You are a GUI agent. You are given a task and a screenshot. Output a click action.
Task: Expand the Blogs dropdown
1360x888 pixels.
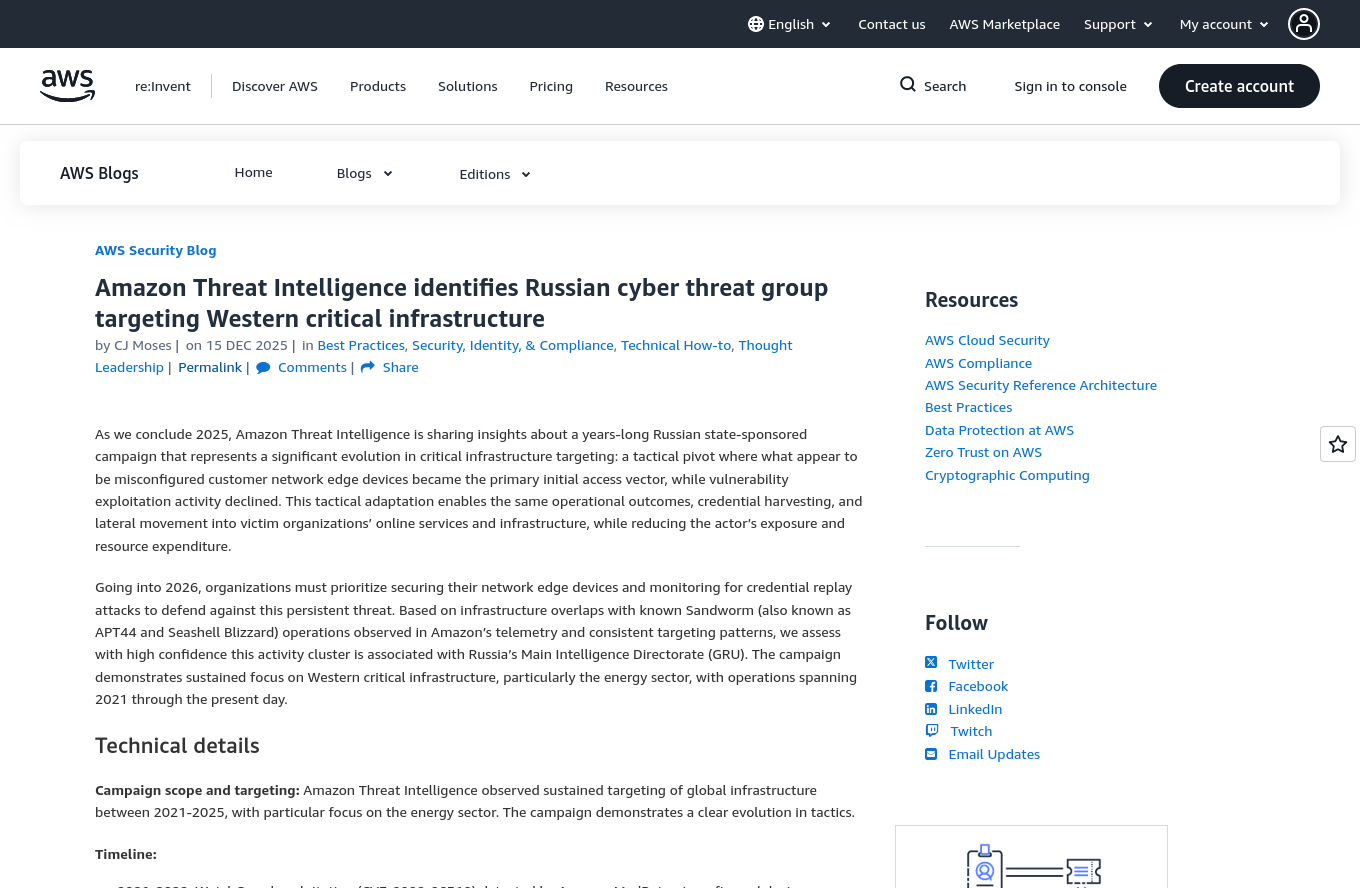coord(364,173)
